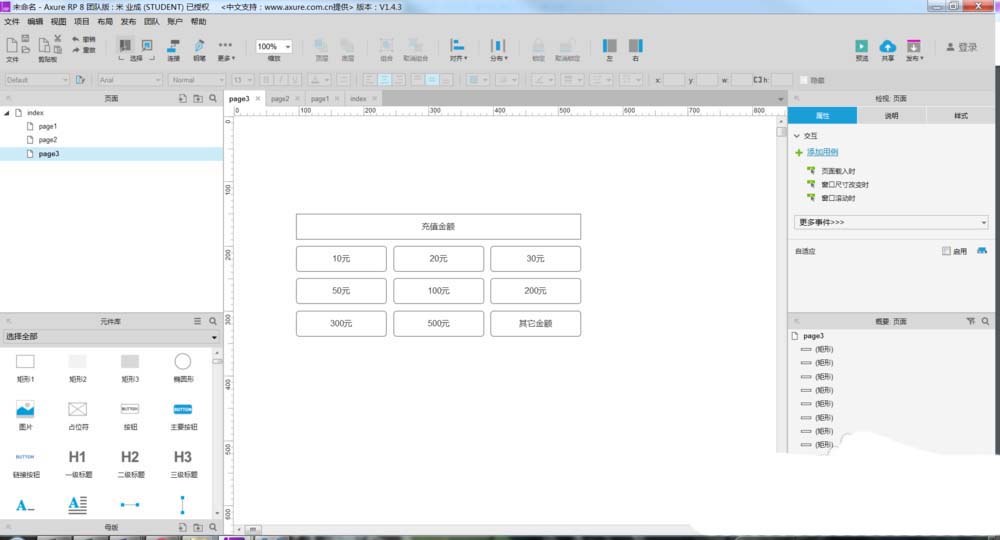Click the Preview (预览) play icon
The width and height of the screenshot is (1000, 540).
[x=861, y=46]
